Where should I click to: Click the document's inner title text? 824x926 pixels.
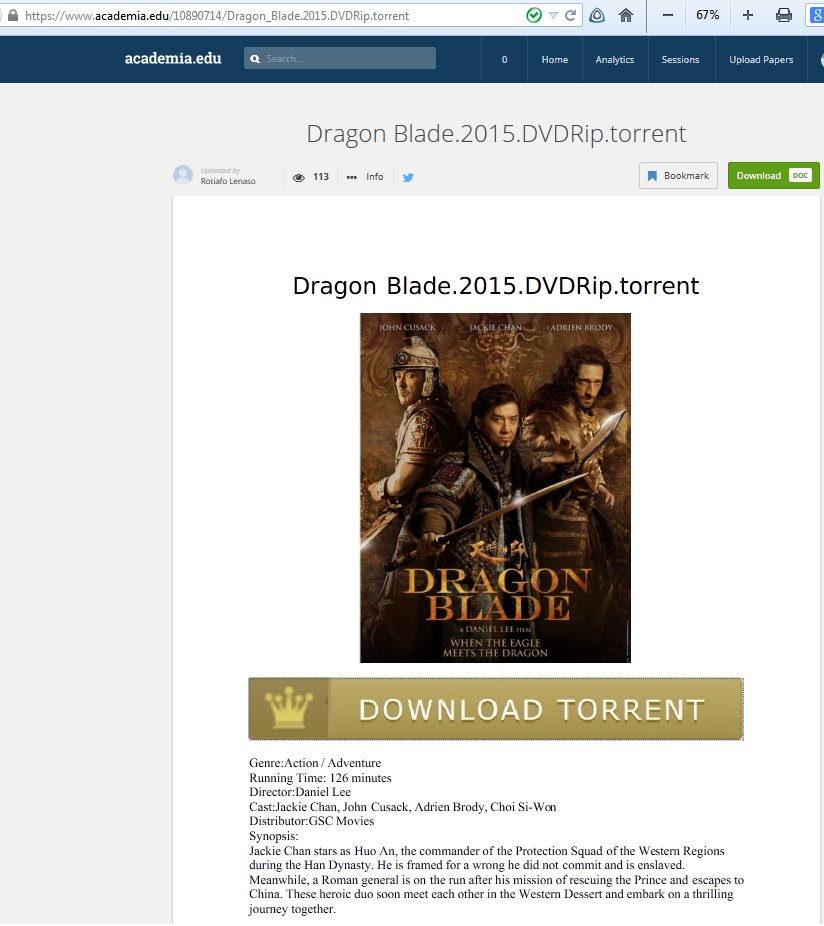click(496, 286)
